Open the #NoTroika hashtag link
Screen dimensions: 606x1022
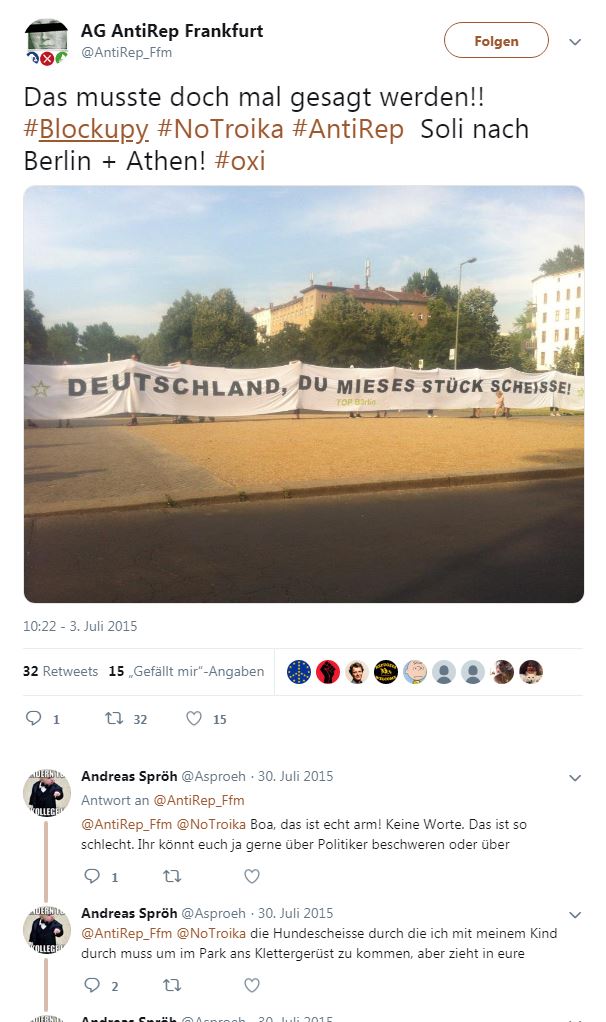tap(220, 129)
